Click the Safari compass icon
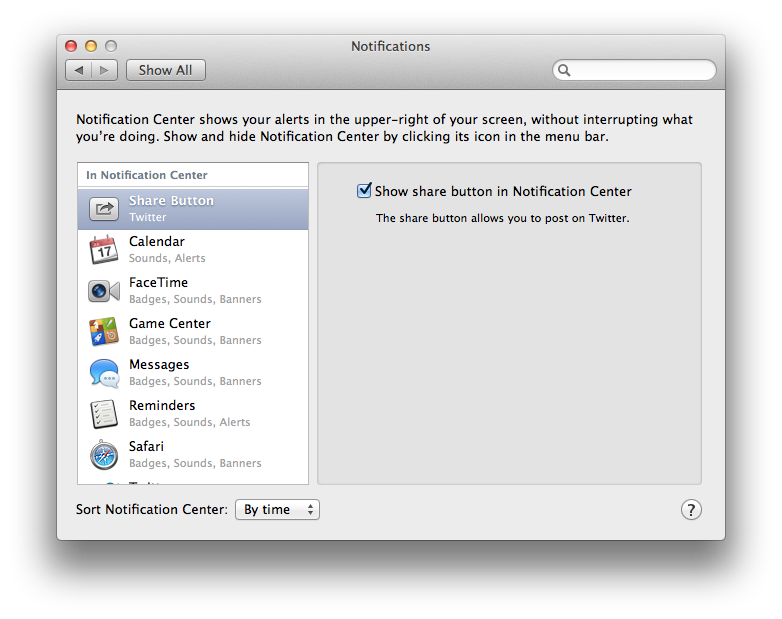The width and height of the screenshot is (782, 619). (104, 455)
